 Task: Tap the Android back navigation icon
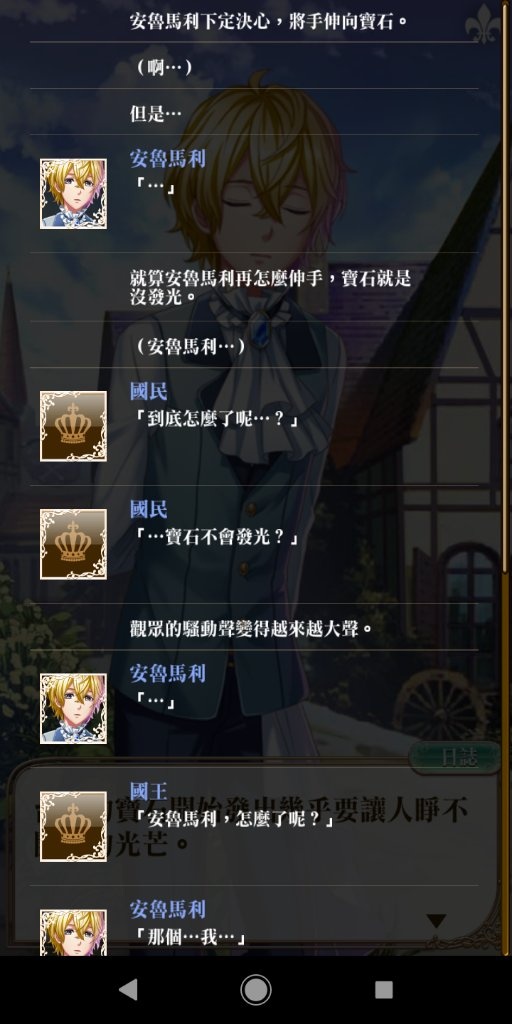[128, 990]
